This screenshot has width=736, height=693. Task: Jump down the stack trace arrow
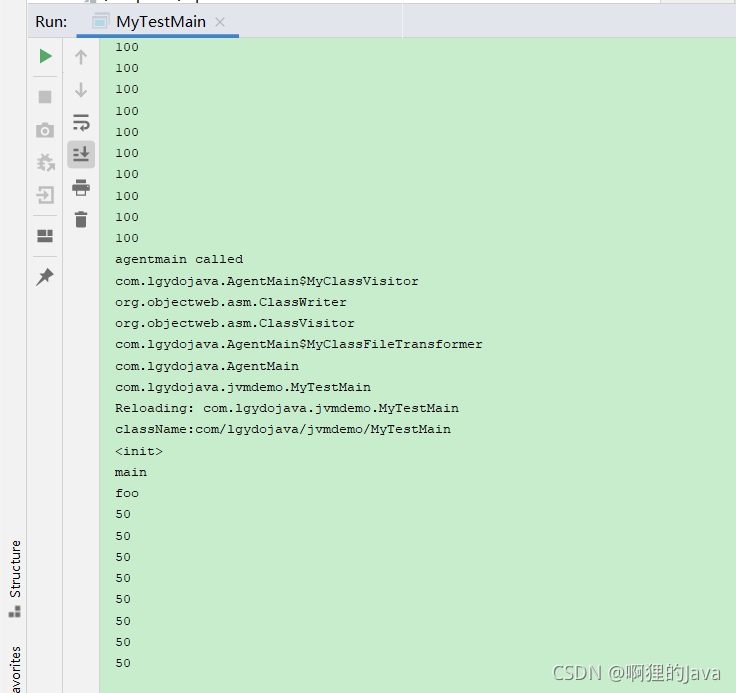[81, 90]
